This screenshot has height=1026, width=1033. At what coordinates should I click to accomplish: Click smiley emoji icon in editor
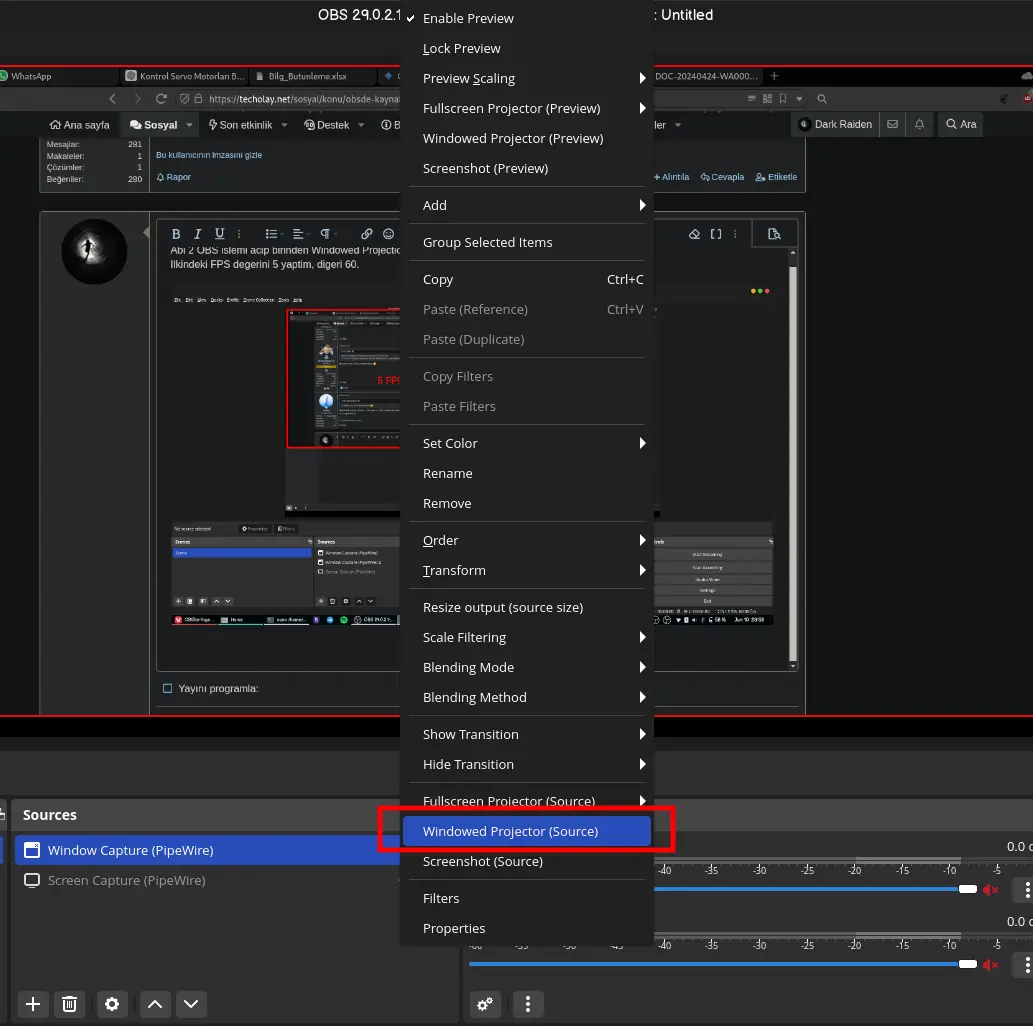389,234
